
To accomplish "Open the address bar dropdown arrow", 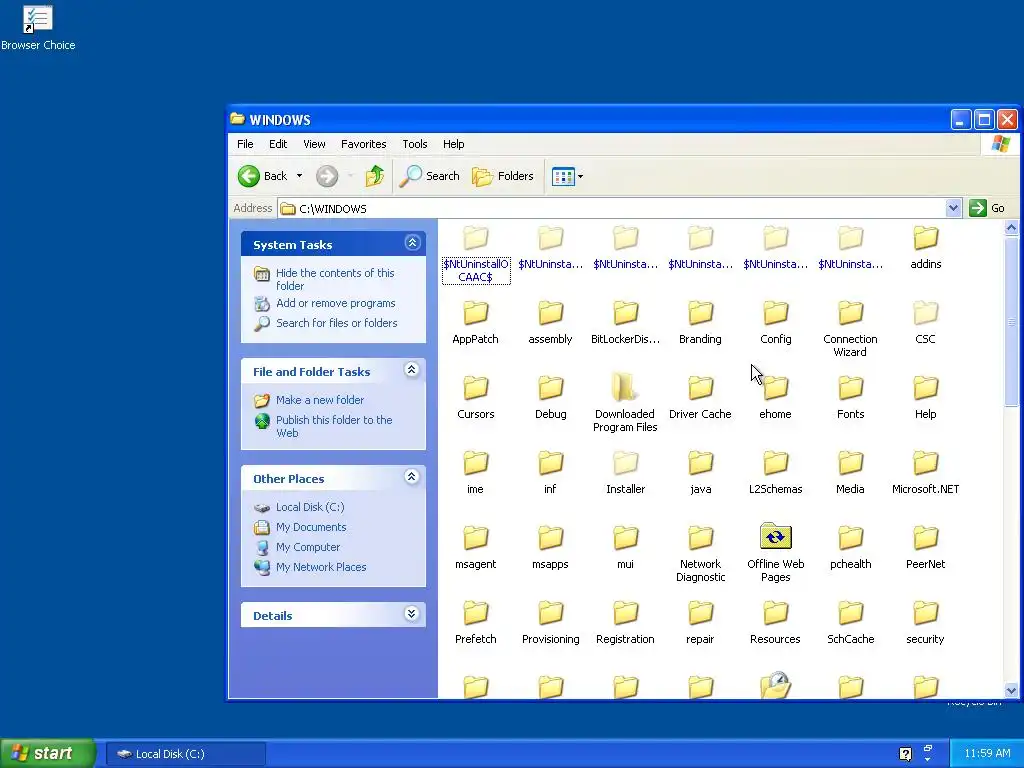I will point(953,208).
